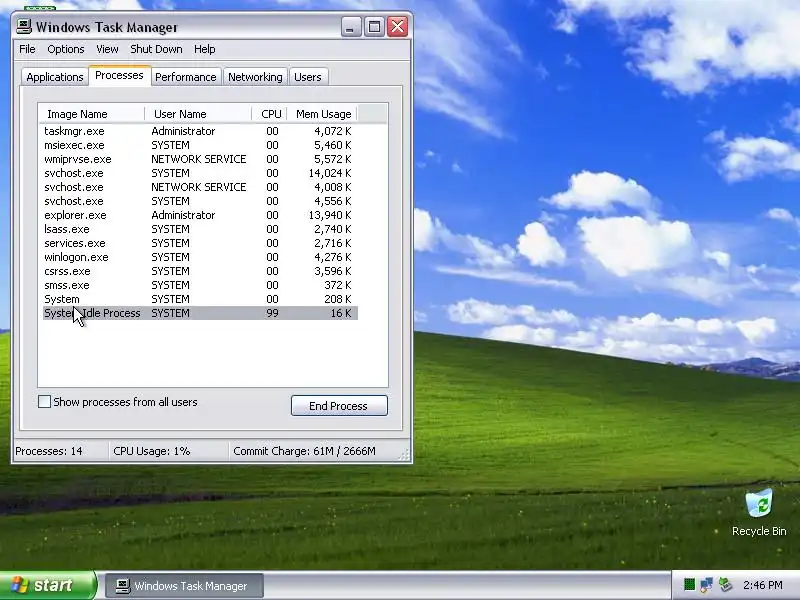The width and height of the screenshot is (800, 600).
Task: Select the winlogon.exe process row
Action: click(200, 257)
